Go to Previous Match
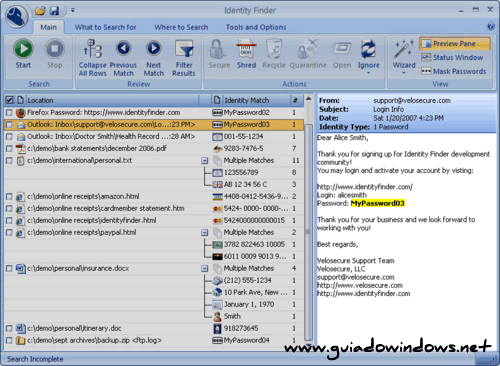The height and width of the screenshot is (366, 500). coord(123,58)
